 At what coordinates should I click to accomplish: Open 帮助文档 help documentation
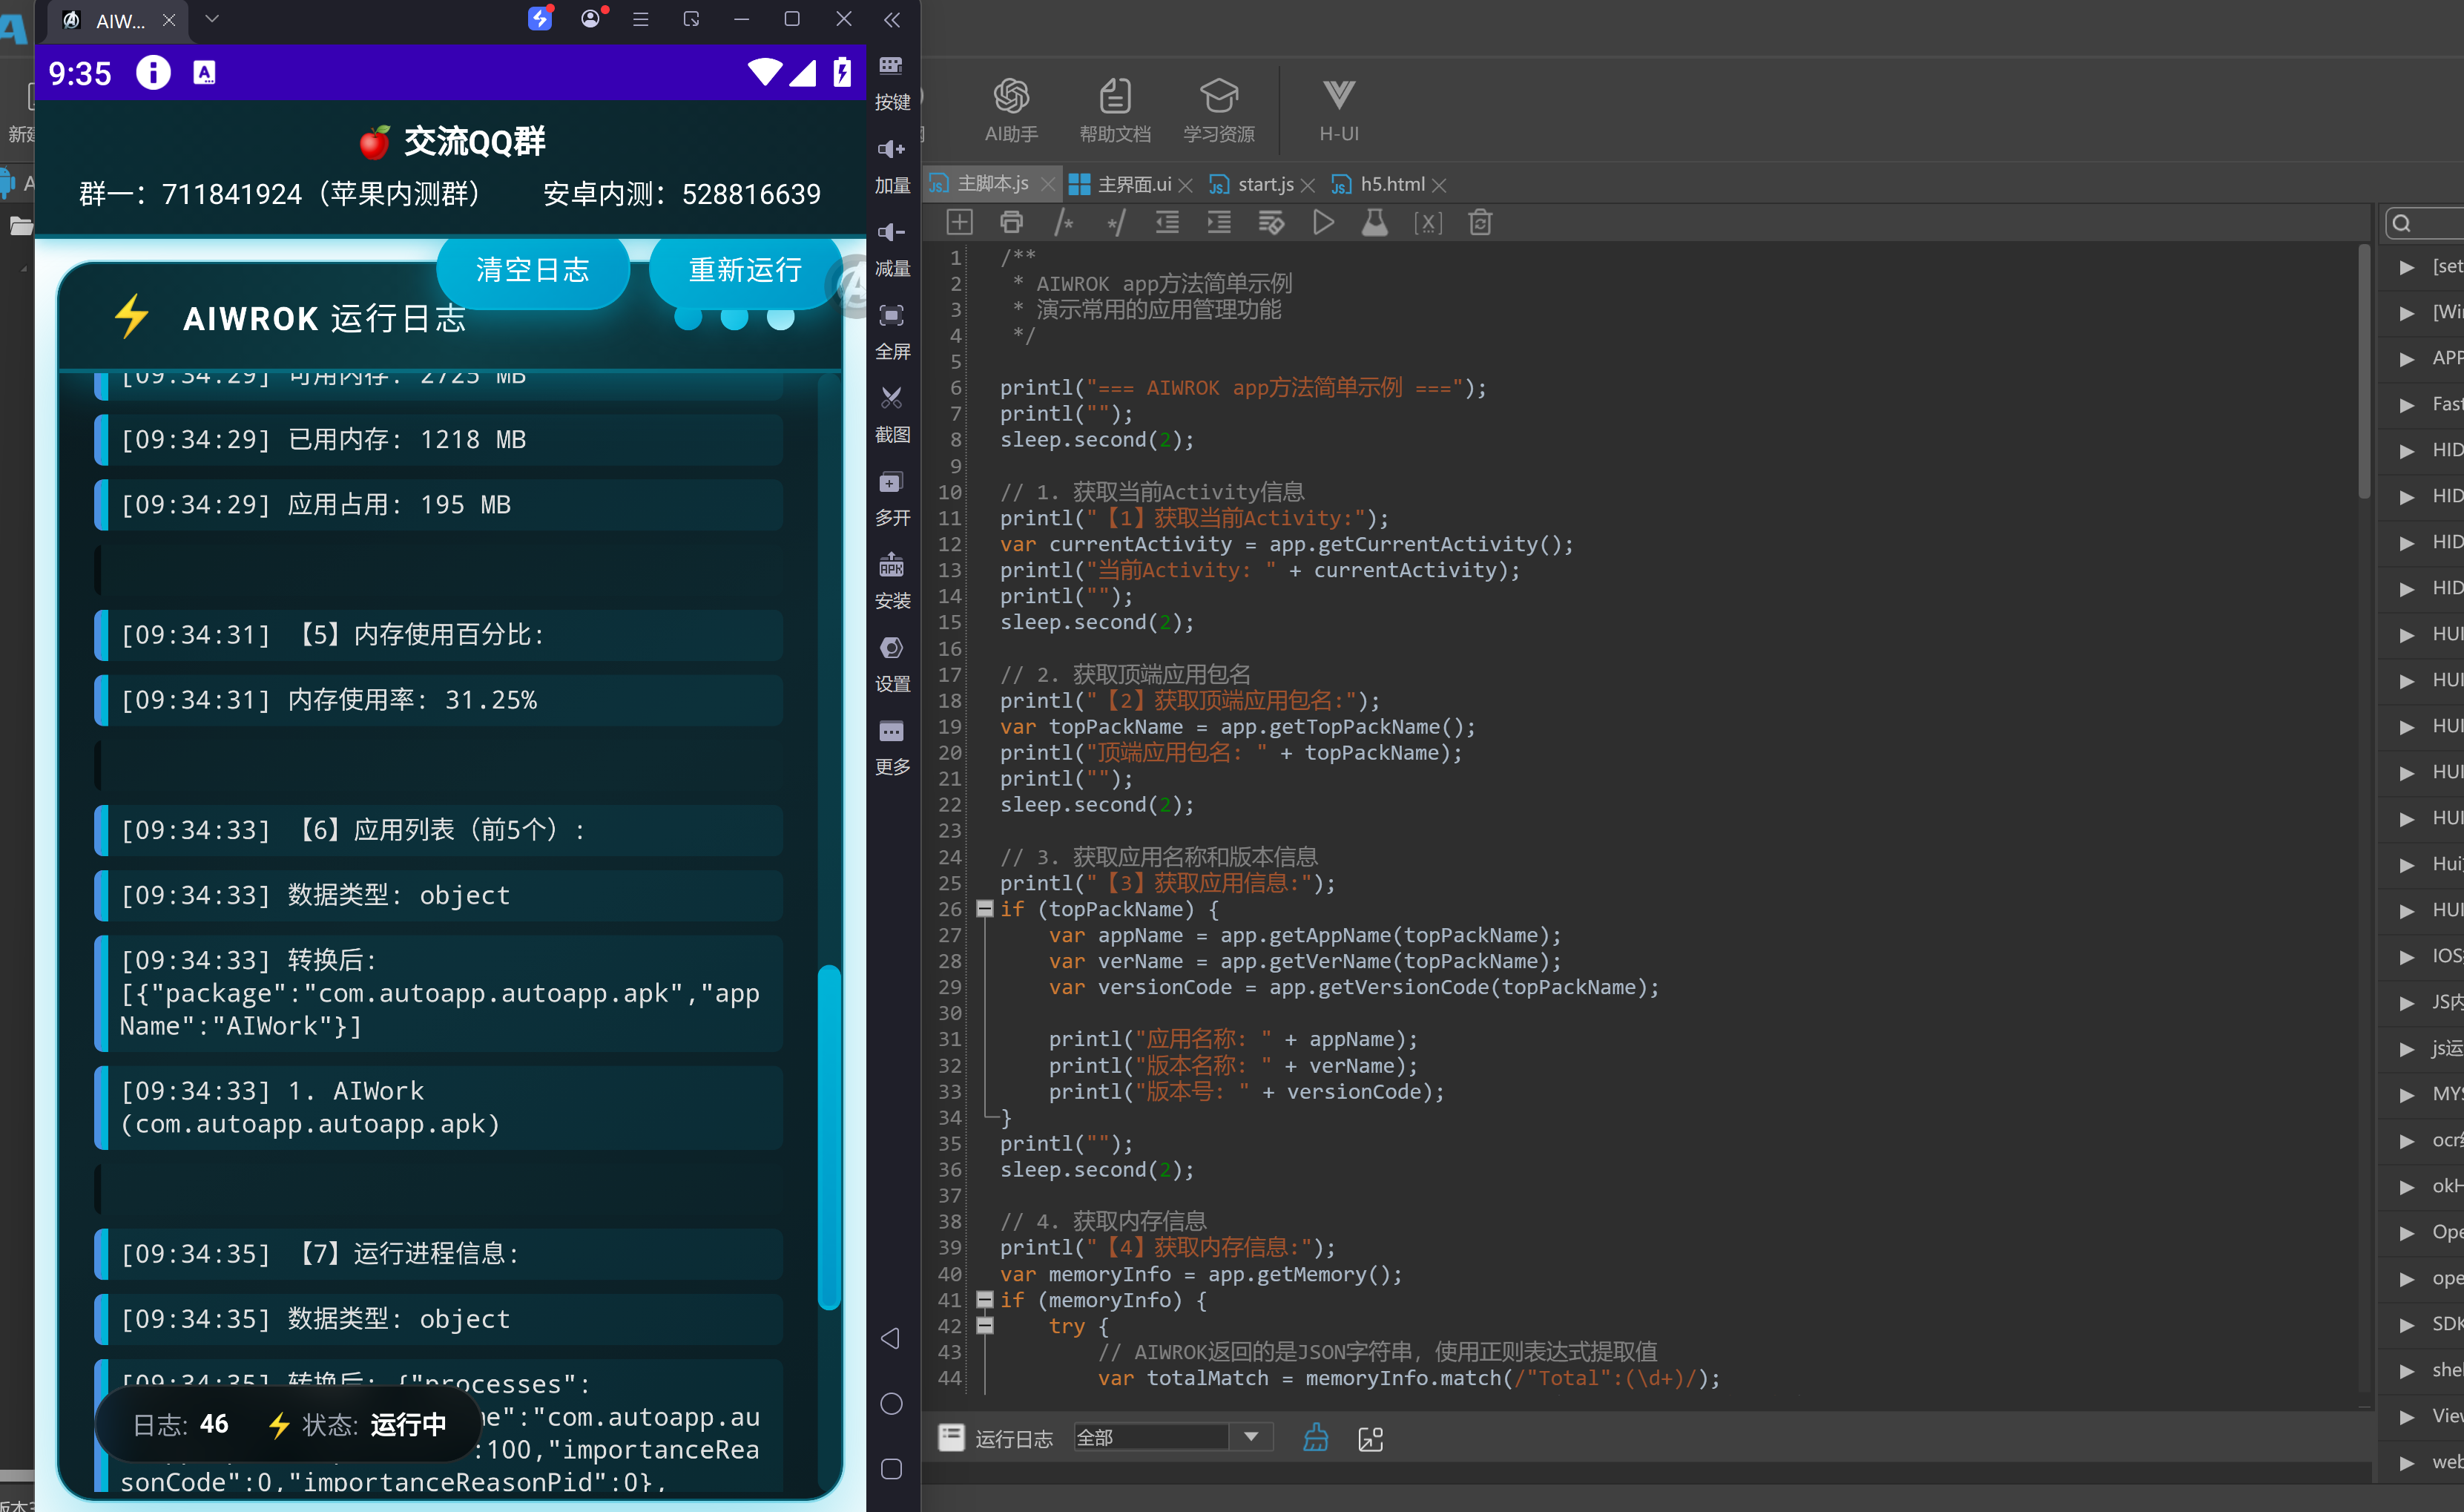1115,110
